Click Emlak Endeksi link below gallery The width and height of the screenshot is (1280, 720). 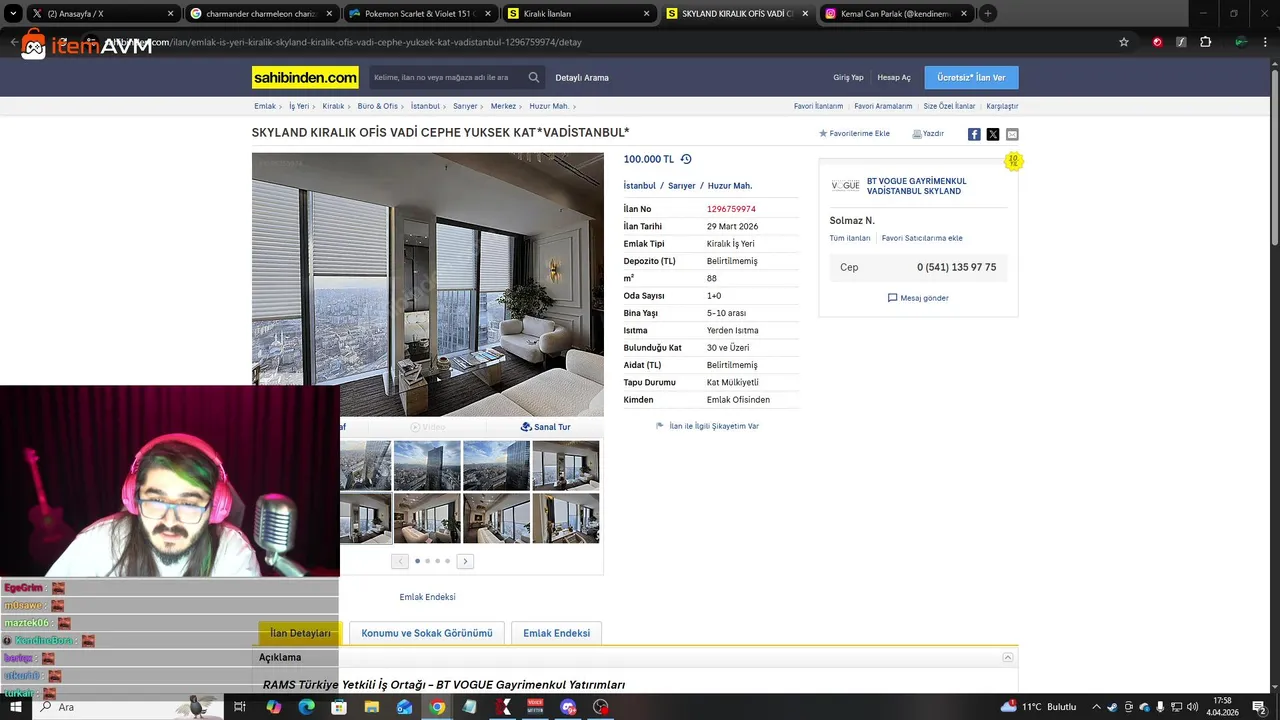click(427, 597)
